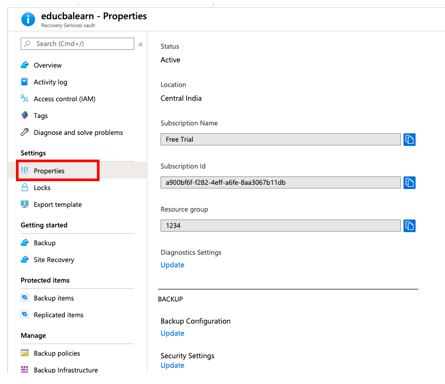Focus the Search (Cmd+/) field
Screen dimensions: 445x384
77,44
